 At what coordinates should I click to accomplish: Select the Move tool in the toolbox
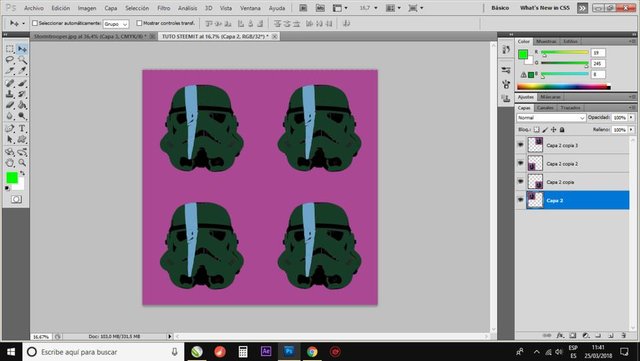[22, 49]
